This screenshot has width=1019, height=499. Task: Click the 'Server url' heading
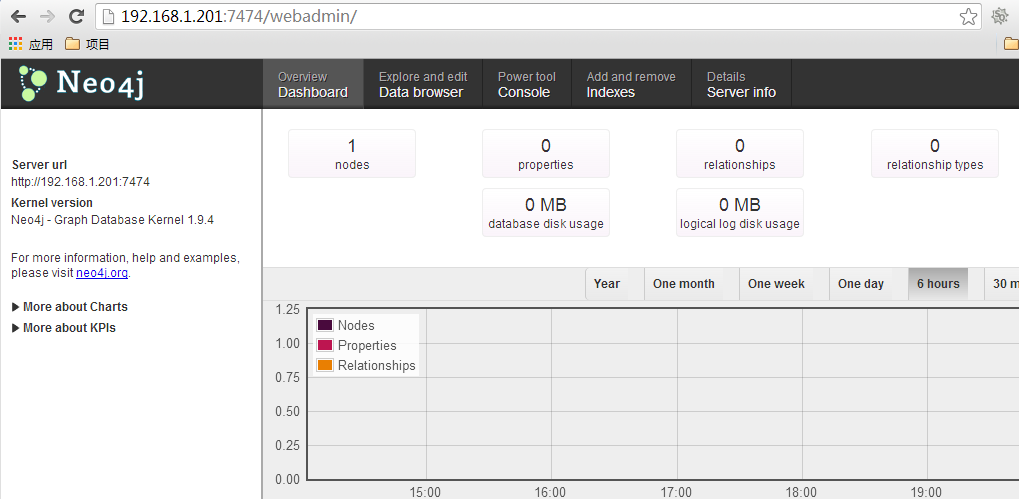tap(39, 165)
